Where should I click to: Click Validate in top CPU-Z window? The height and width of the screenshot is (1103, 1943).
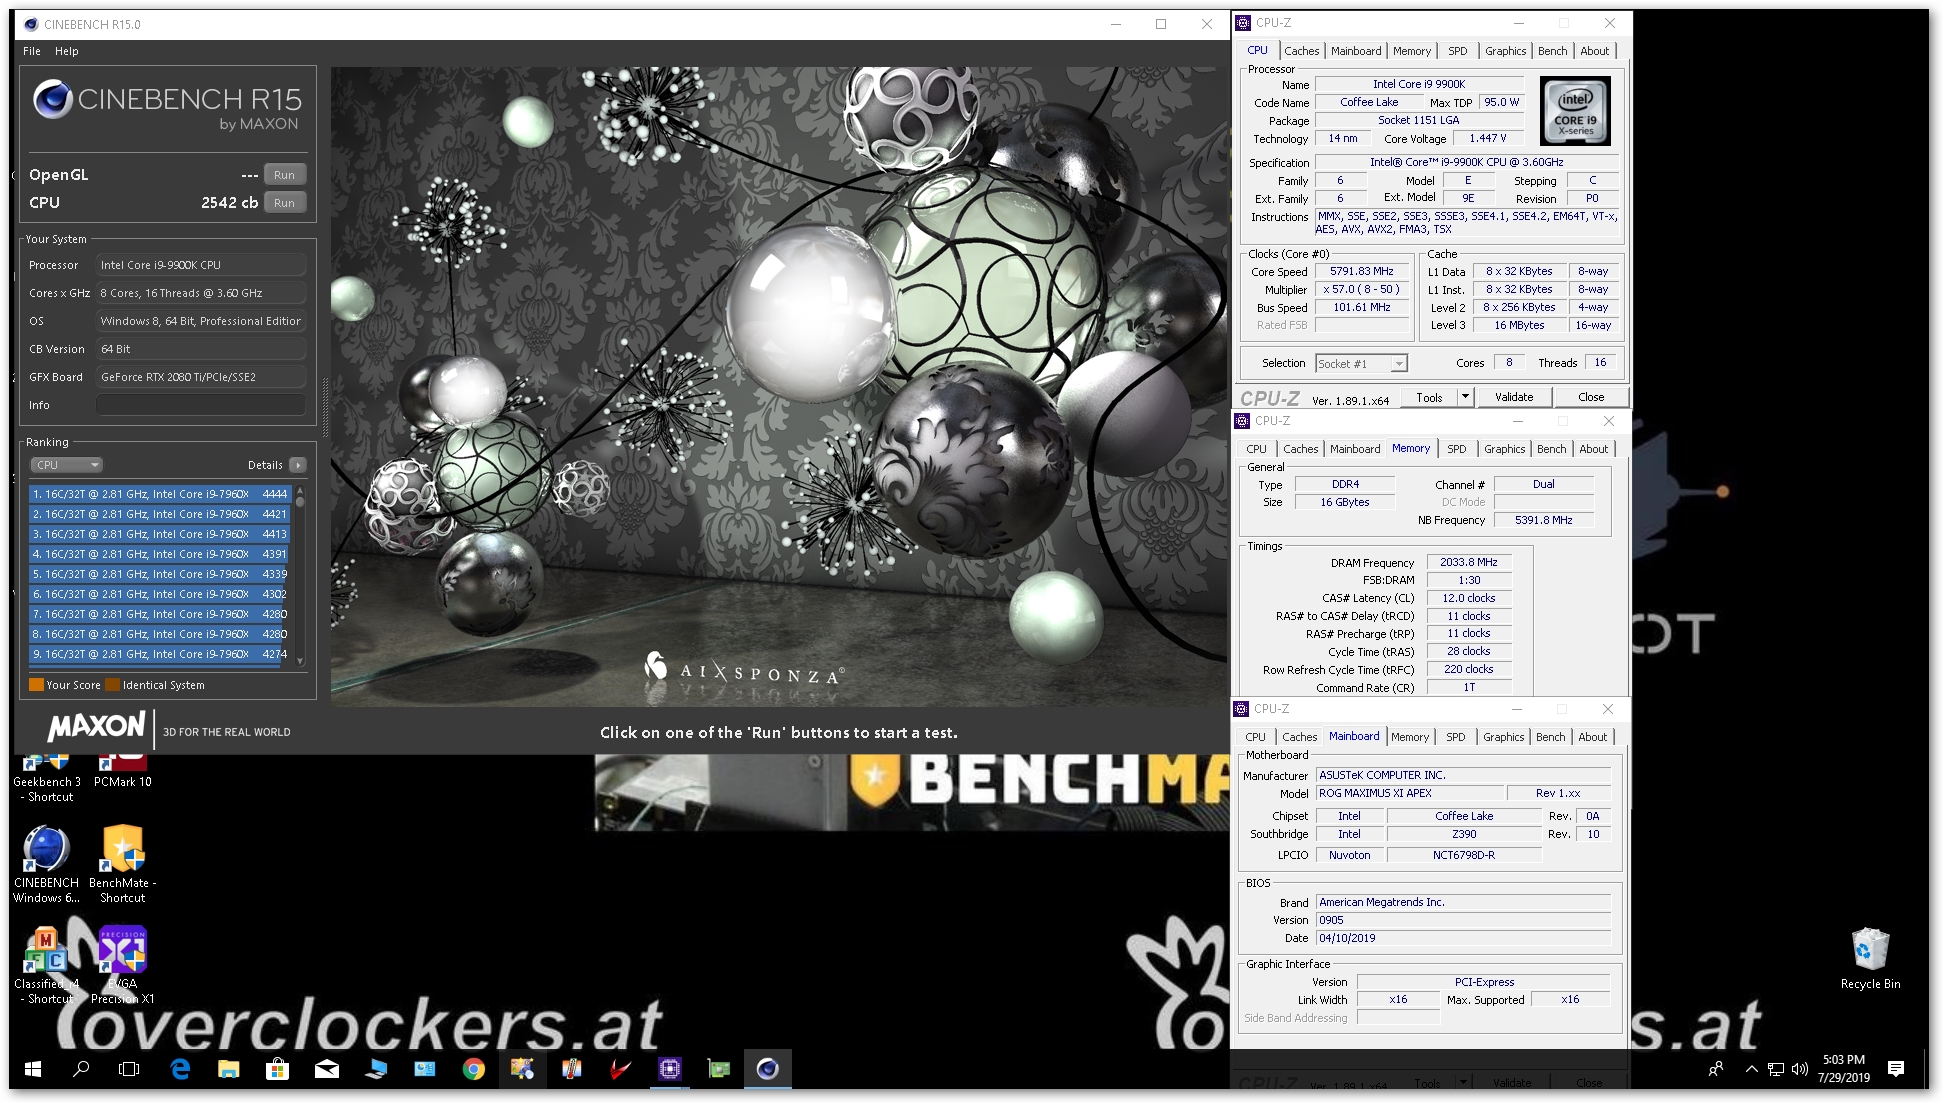click(x=1513, y=397)
